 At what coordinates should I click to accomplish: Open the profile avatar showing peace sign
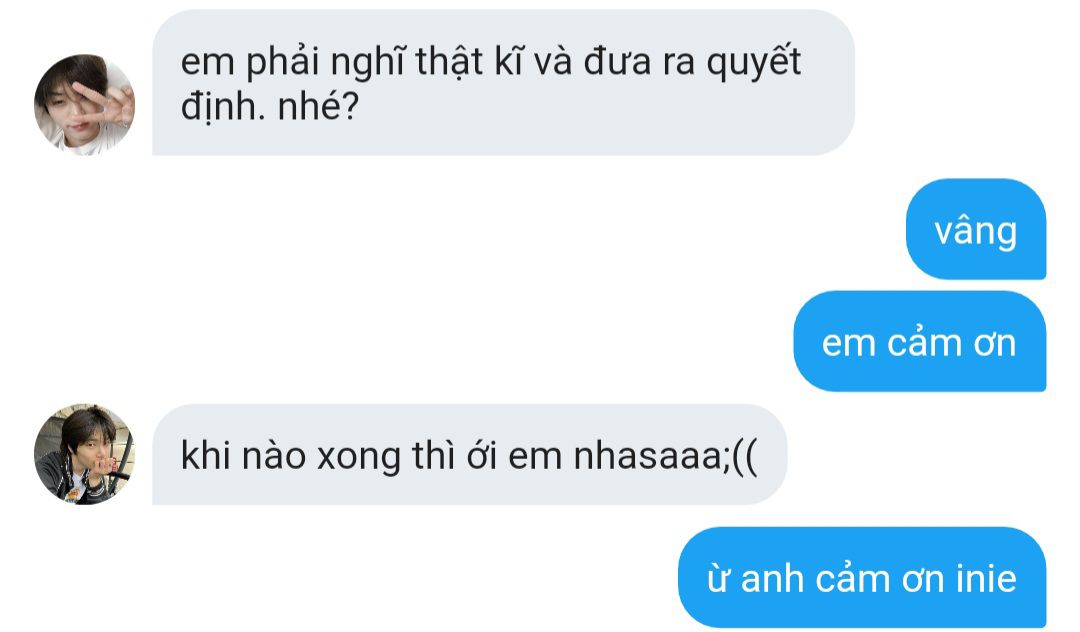pyautogui.click(x=85, y=105)
